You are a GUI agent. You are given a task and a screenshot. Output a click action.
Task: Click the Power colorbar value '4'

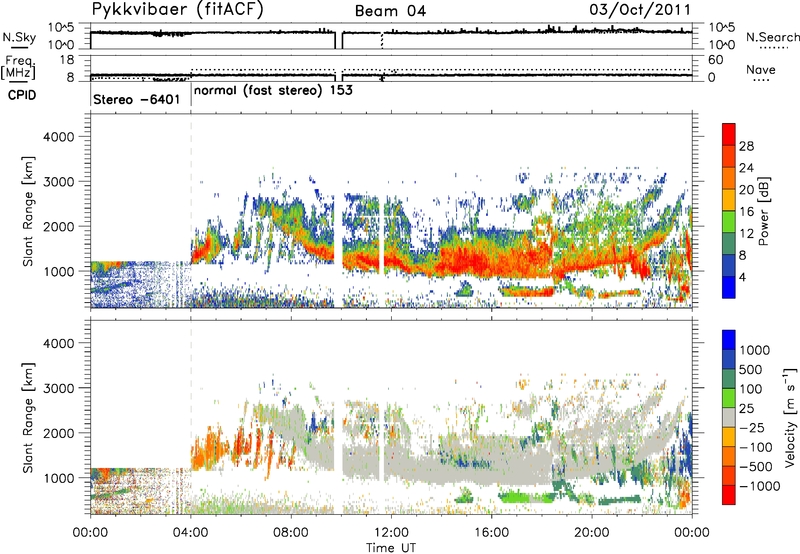click(742, 277)
